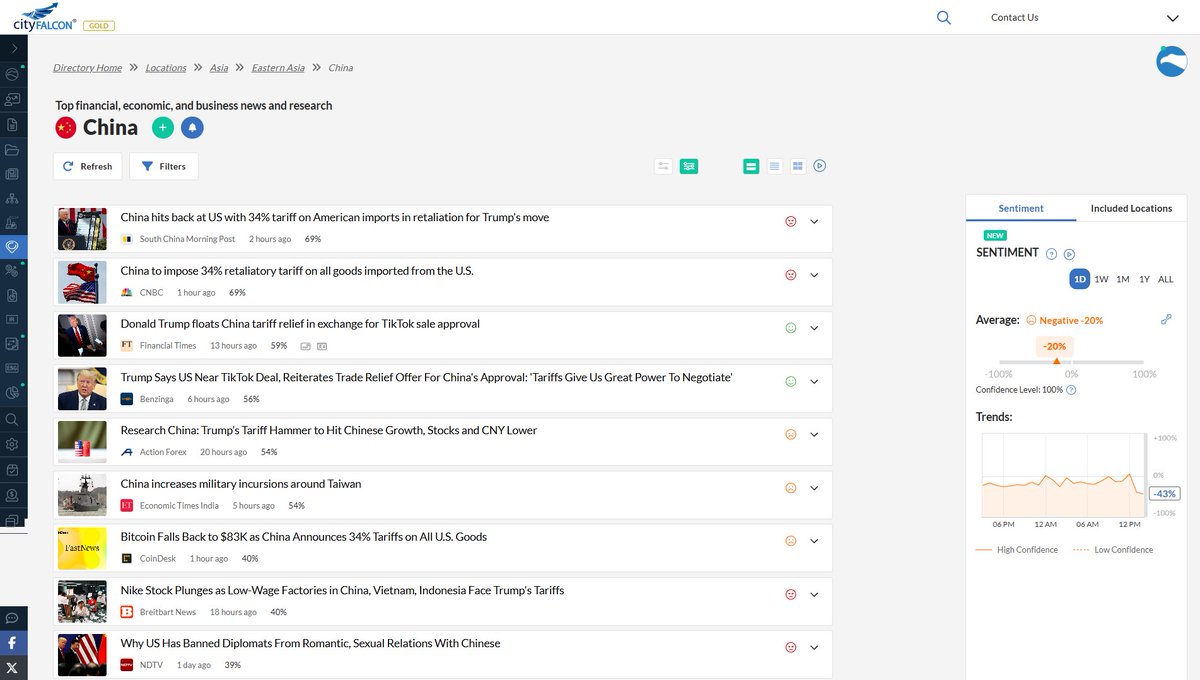Select the 1D sentiment timeframe
The width and height of the screenshot is (1200, 680).
point(1079,279)
